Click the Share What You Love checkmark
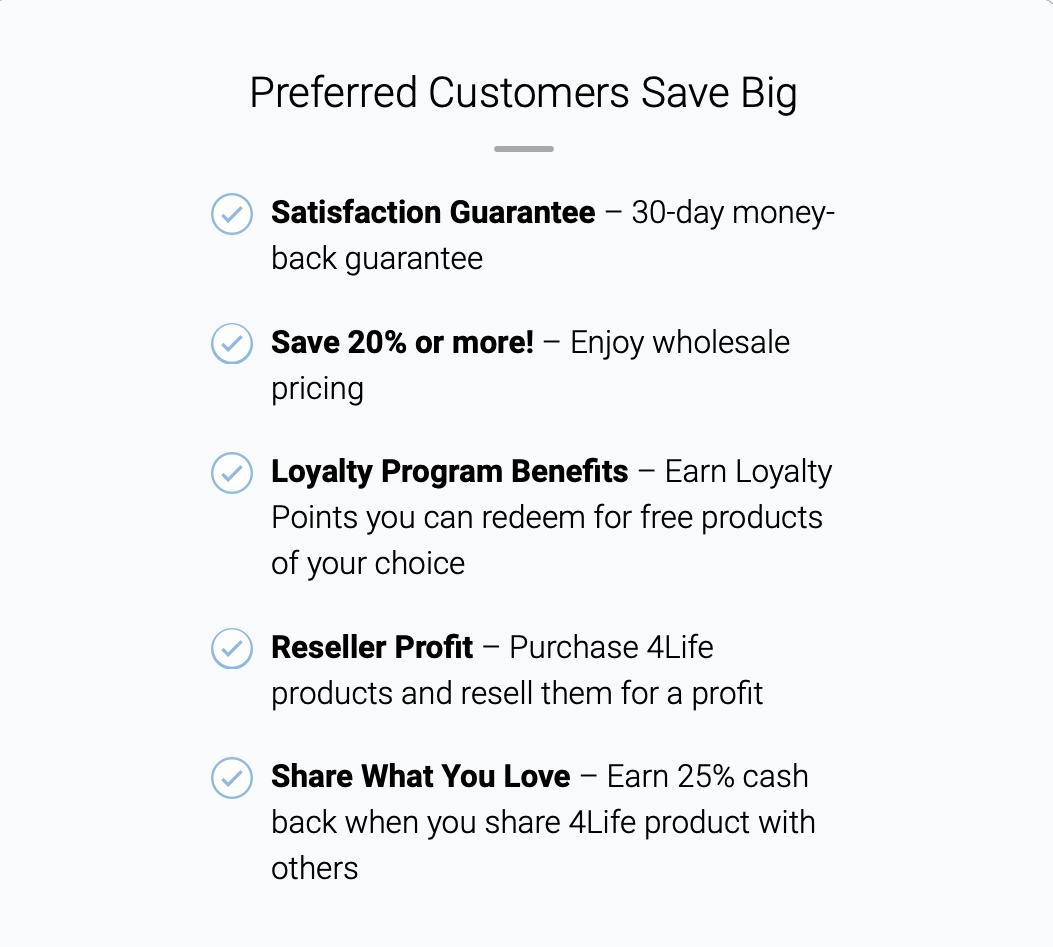 coord(232,777)
